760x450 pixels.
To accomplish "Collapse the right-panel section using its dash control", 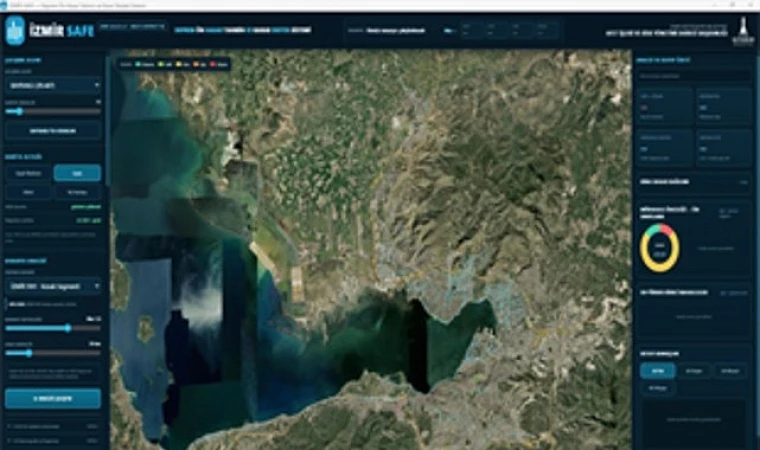I will pos(744,182).
